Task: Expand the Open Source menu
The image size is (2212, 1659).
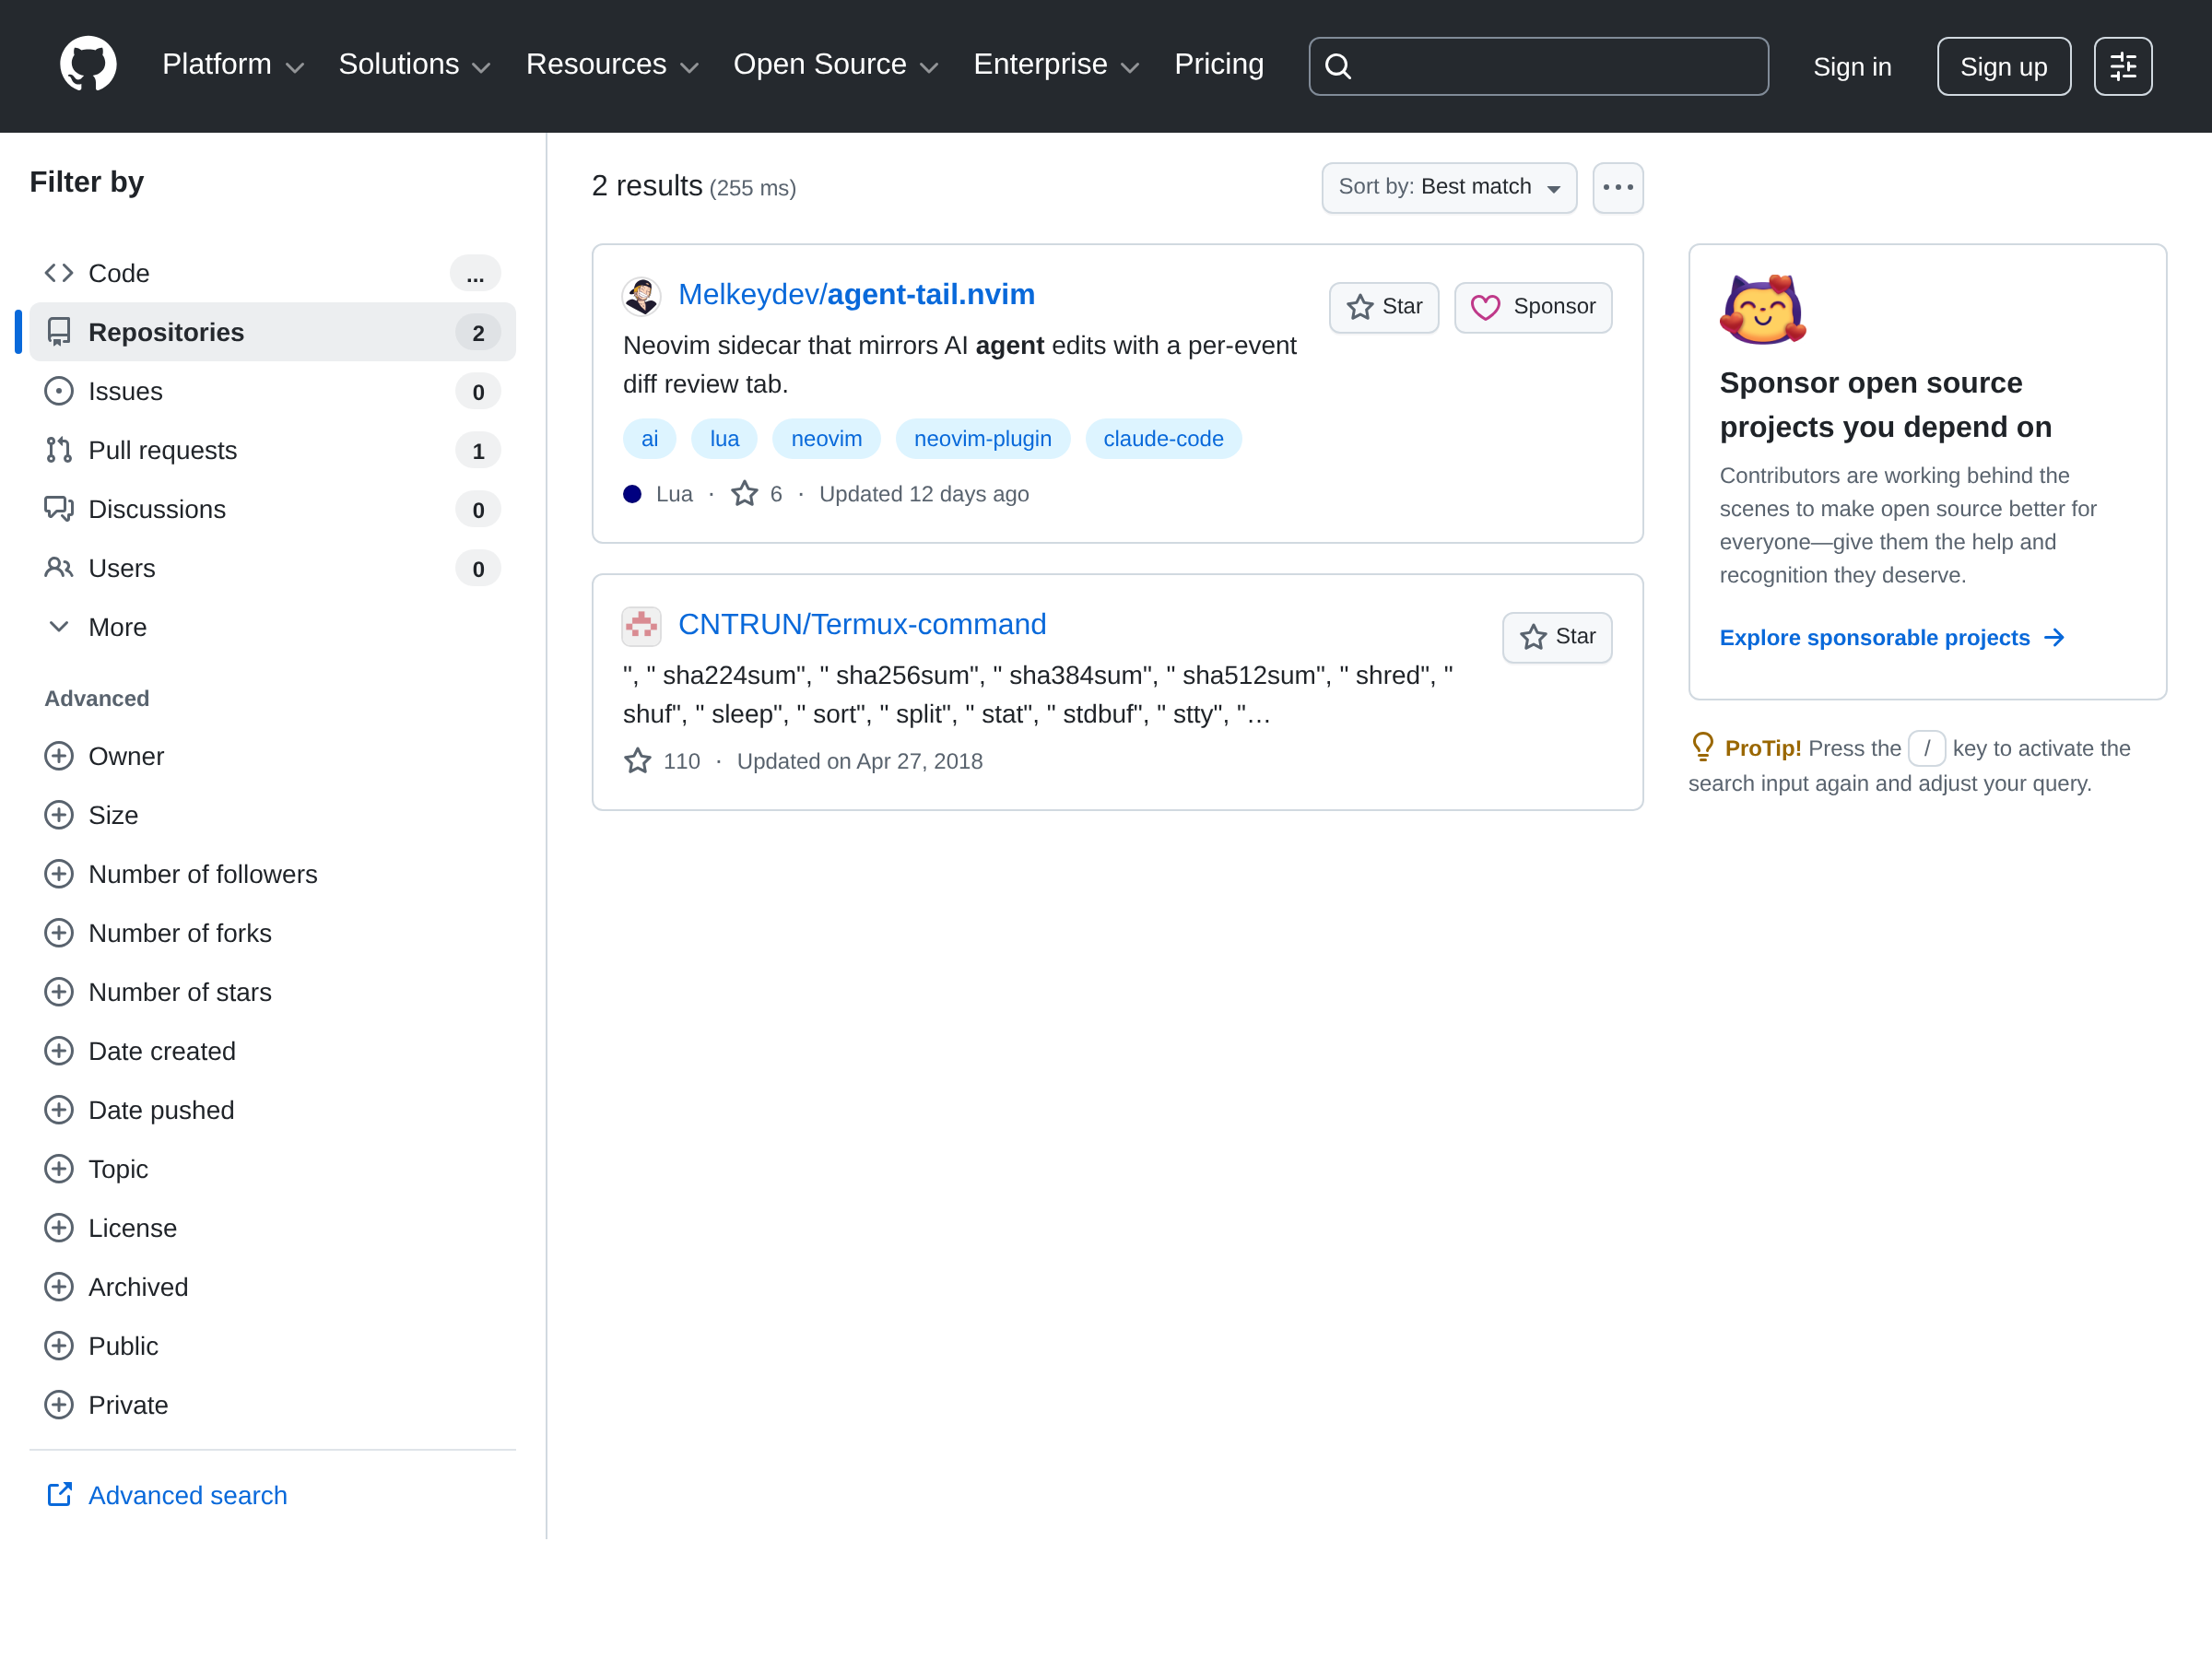Action: click(836, 65)
